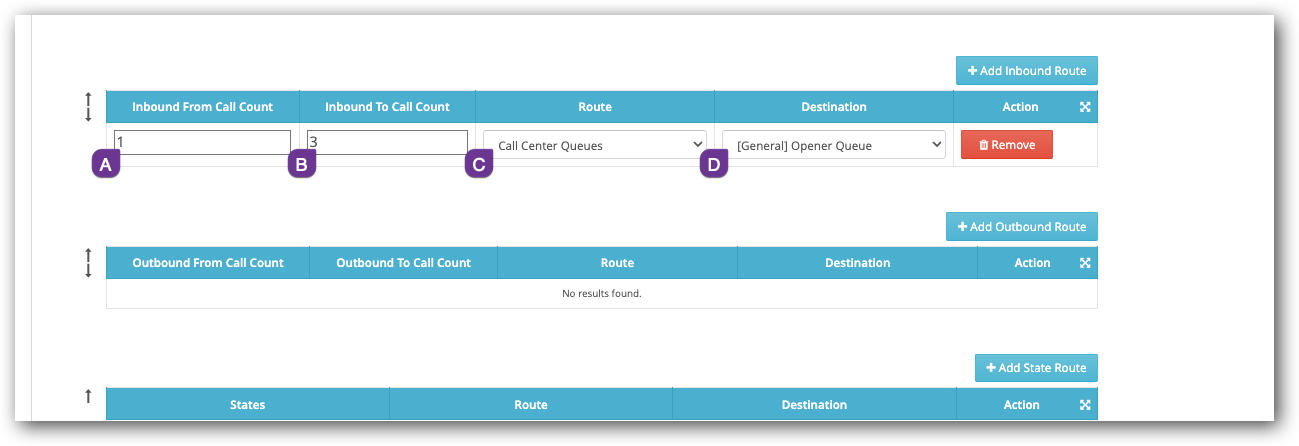Click the reorder arrows beside the inbound table
This screenshot has height=446, width=1299.
tap(88, 107)
